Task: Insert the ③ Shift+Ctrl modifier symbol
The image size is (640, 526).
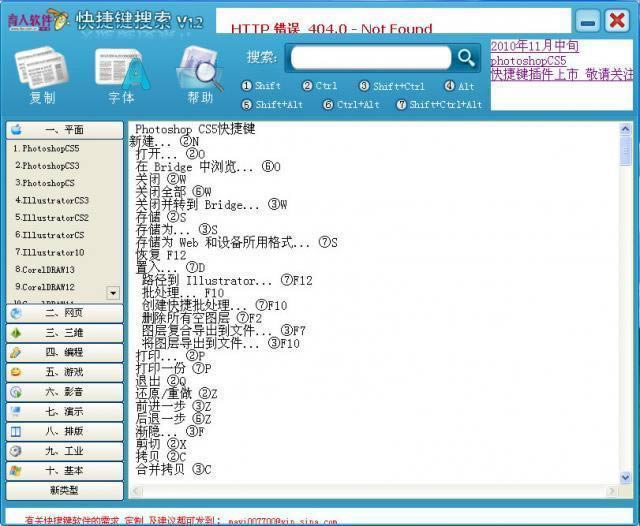Action: (x=392, y=86)
